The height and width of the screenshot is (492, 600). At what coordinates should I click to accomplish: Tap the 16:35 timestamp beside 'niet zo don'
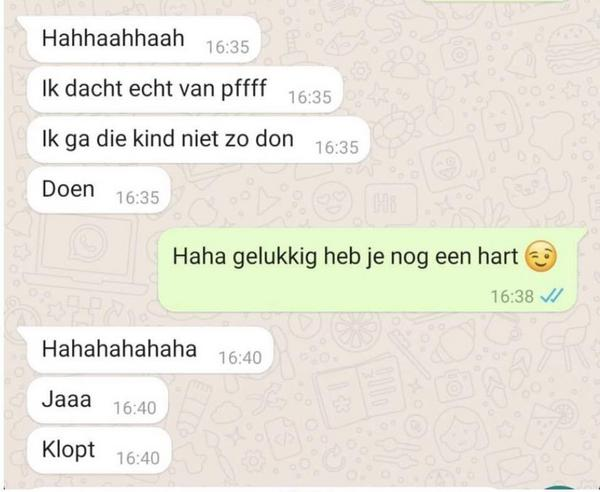(337, 147)
